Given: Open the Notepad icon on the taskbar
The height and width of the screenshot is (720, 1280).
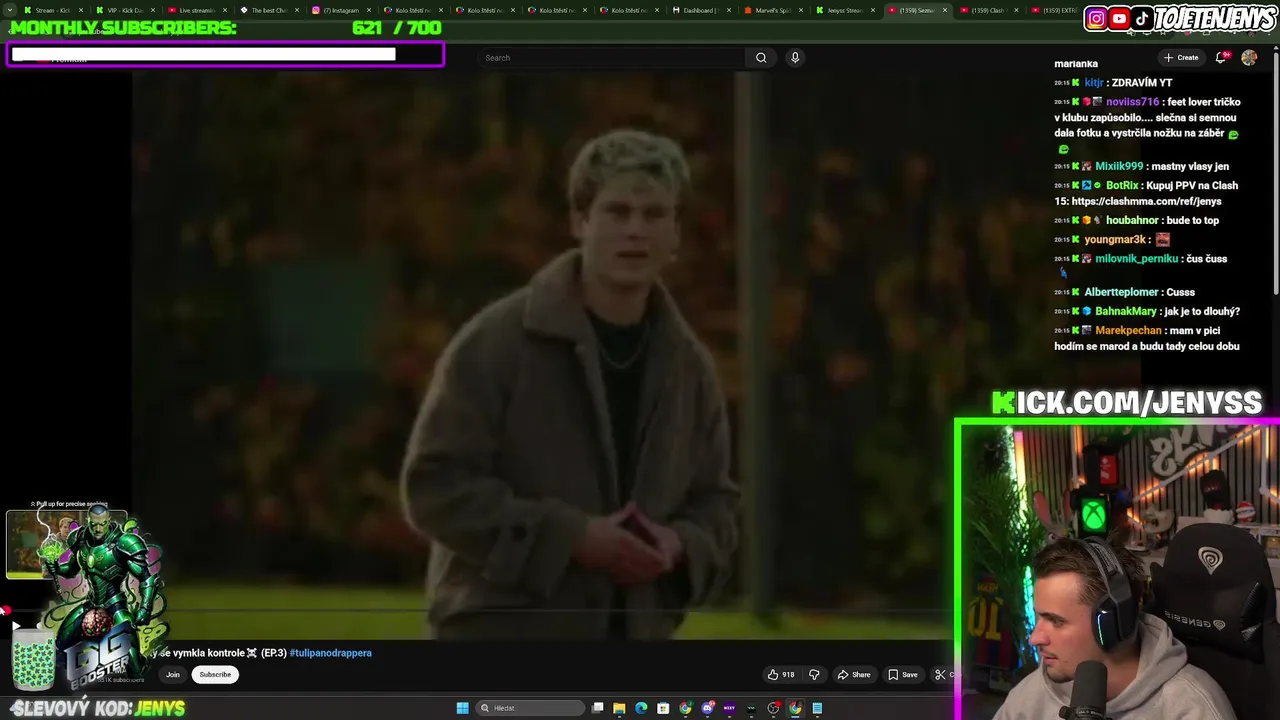Looking at the screenshot, I should [x=817, y=708].
